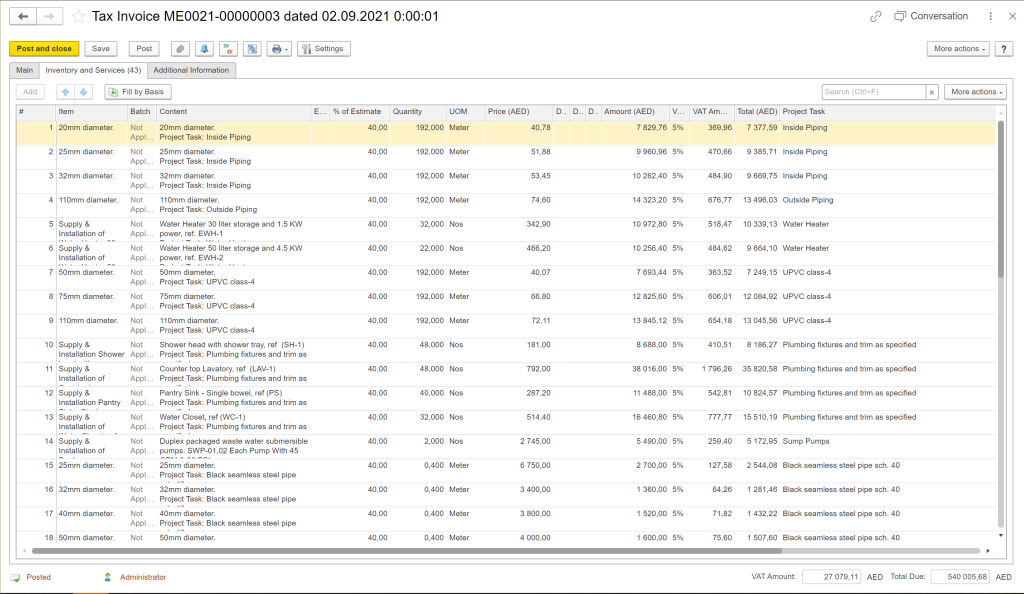Click the Add row button
Viewport: 1024px width, 594px height.
pyautogui.click(x=30, y=92)
